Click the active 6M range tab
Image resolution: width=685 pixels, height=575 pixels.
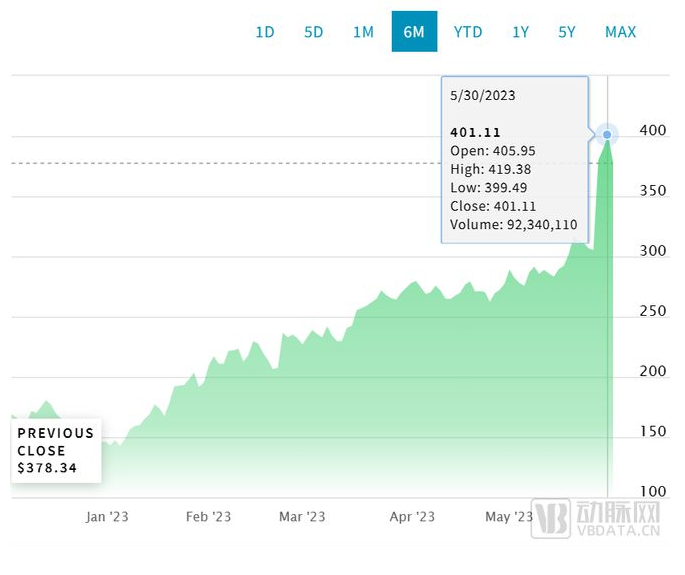click(x=414, y=32)
